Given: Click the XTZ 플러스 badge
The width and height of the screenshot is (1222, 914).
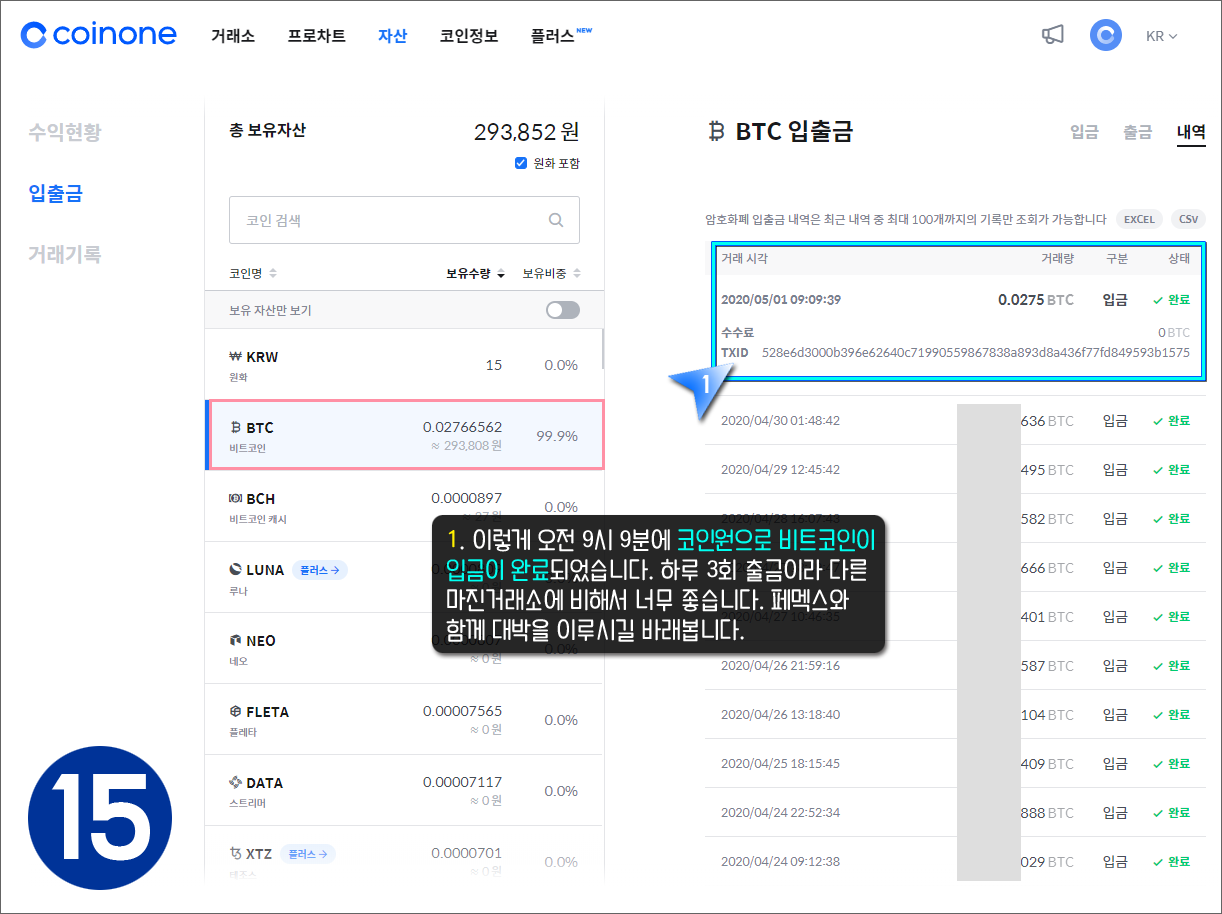Looking at the screenshot, I should coord(307,854).
